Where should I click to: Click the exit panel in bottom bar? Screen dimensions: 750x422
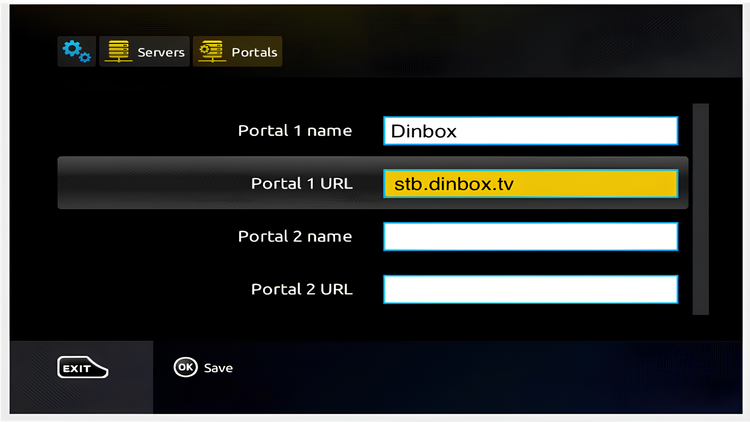(81, 377)
